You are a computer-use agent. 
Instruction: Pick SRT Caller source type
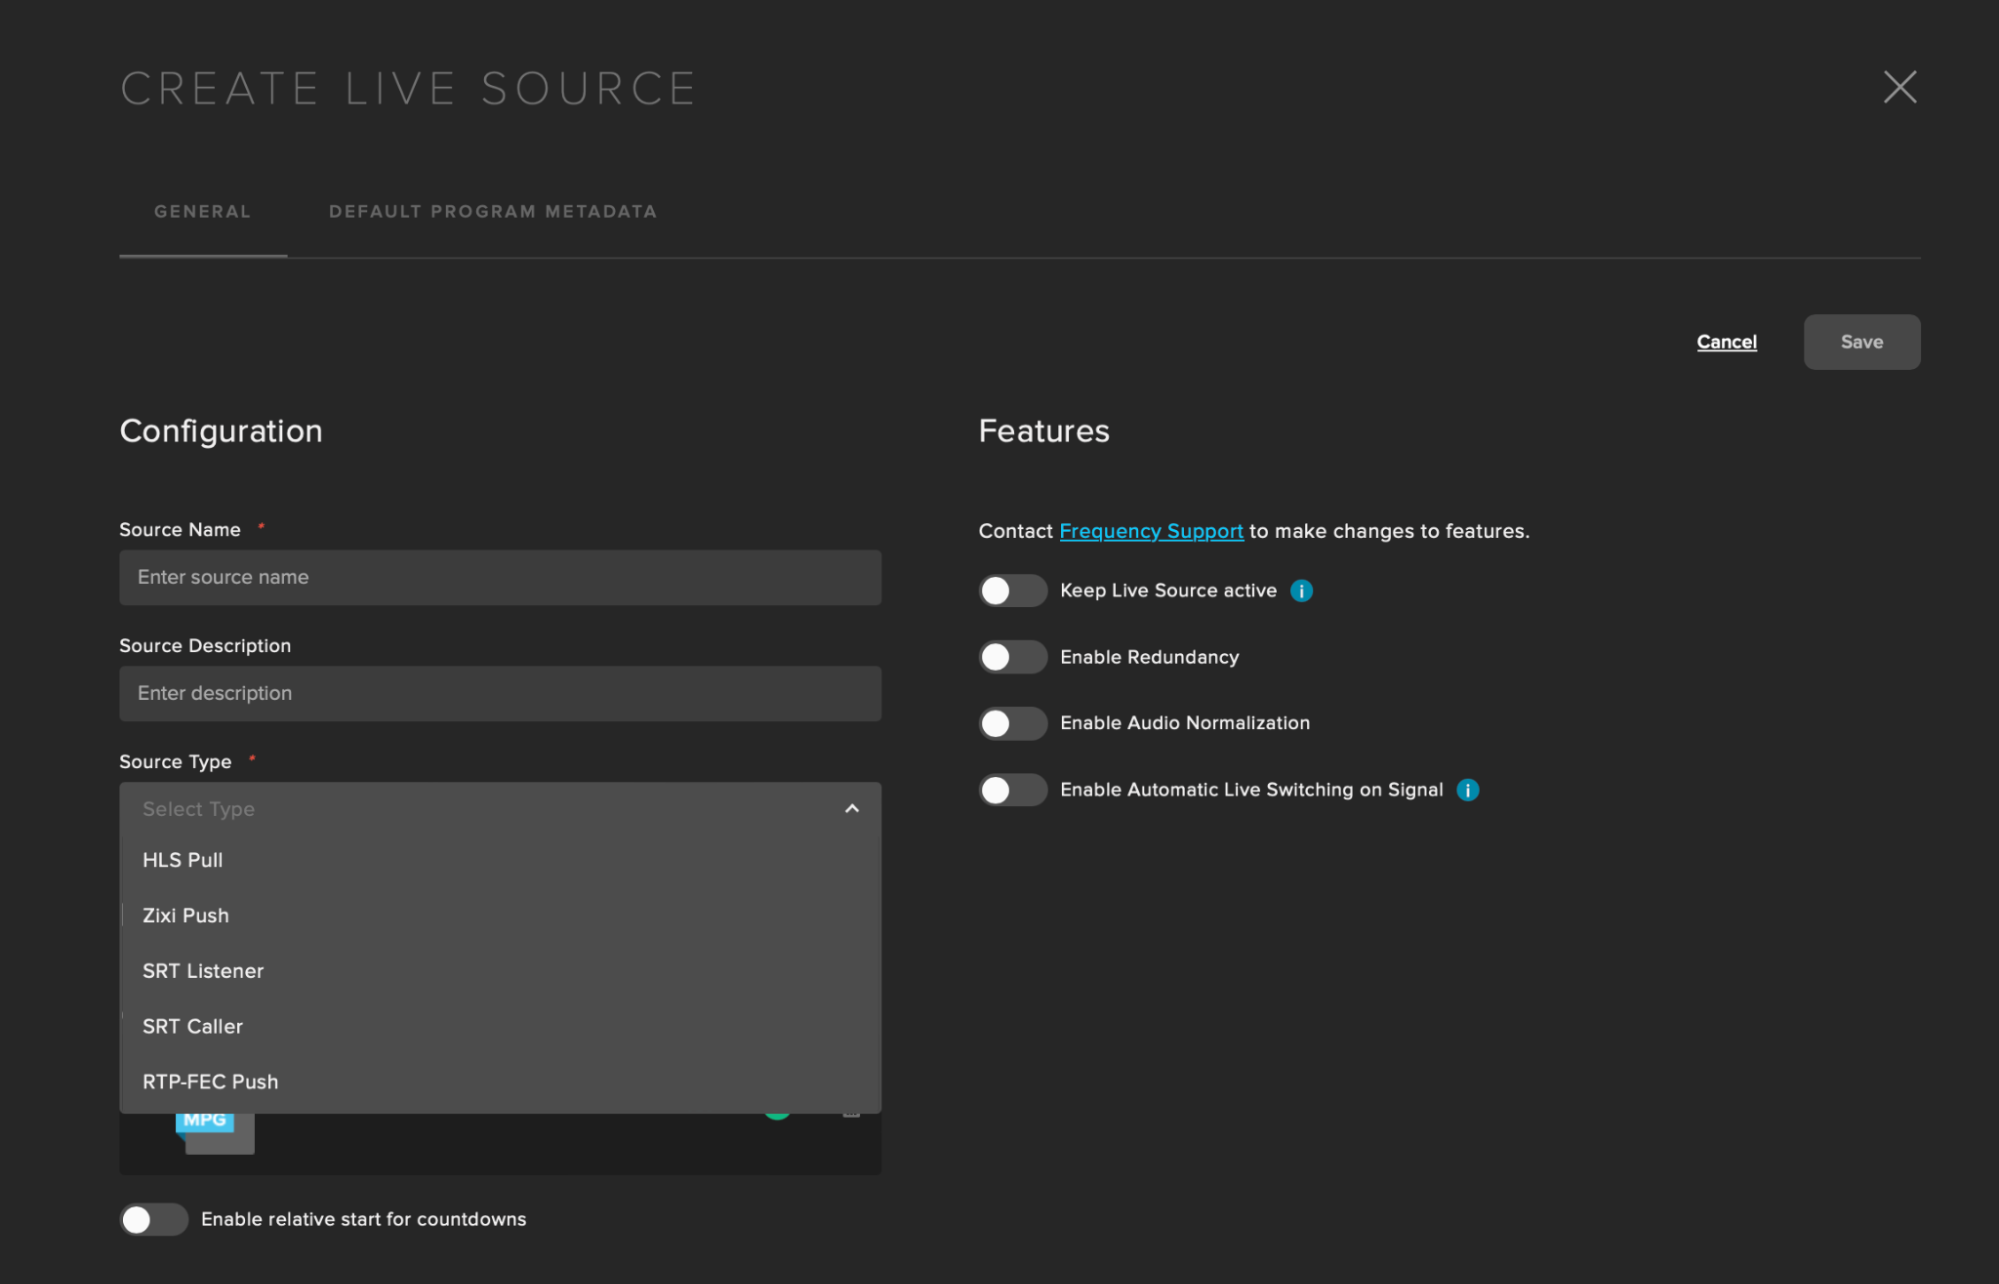(x=193, y=1026)
